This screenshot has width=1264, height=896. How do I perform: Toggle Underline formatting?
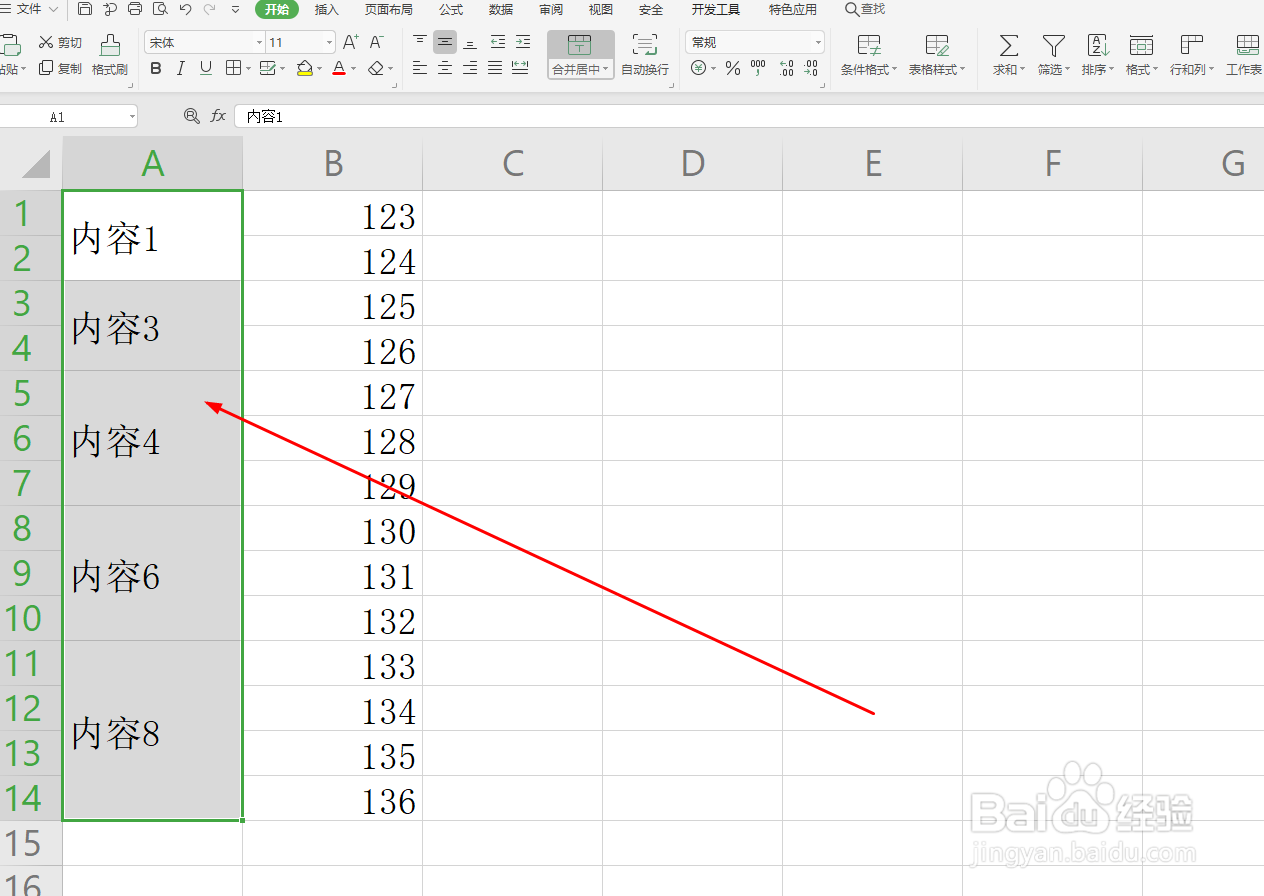(205, 68)
